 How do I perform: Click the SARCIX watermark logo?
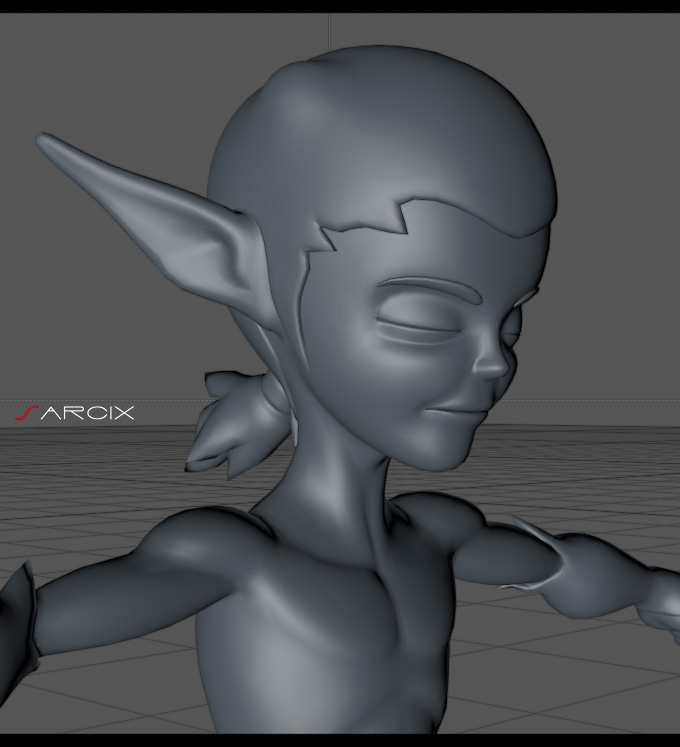tap(75, 413)
